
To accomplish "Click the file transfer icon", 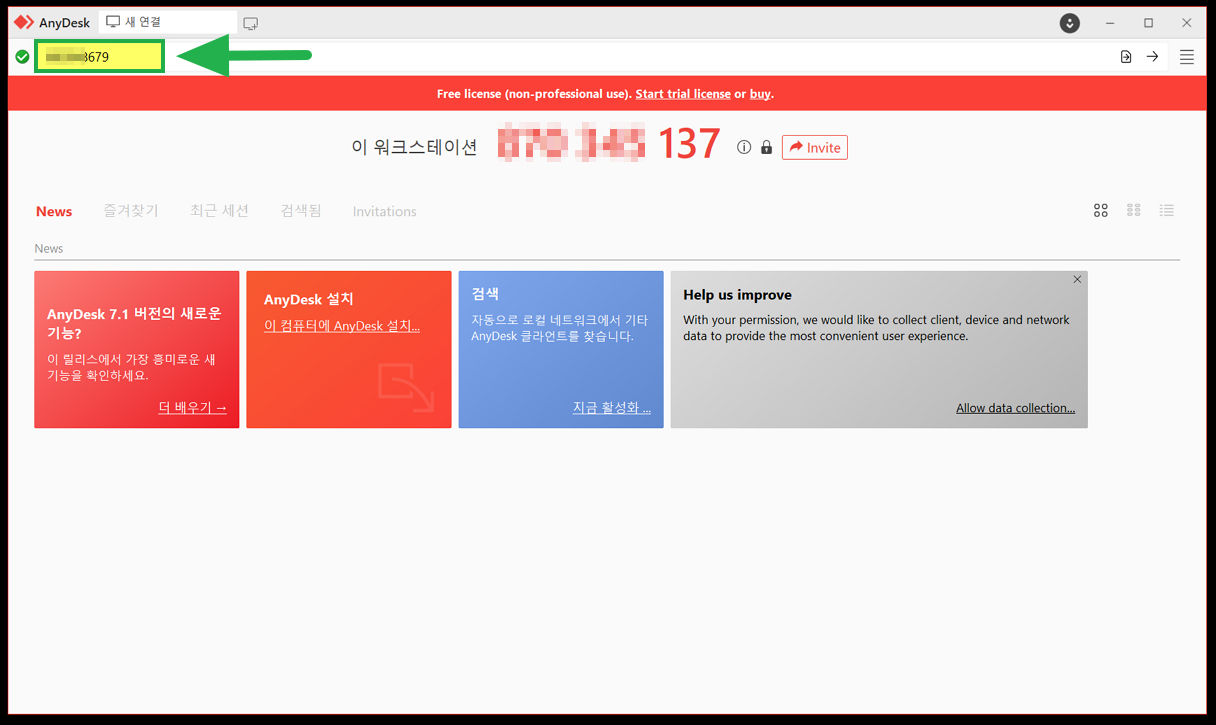I will (x=1126, y=57).
